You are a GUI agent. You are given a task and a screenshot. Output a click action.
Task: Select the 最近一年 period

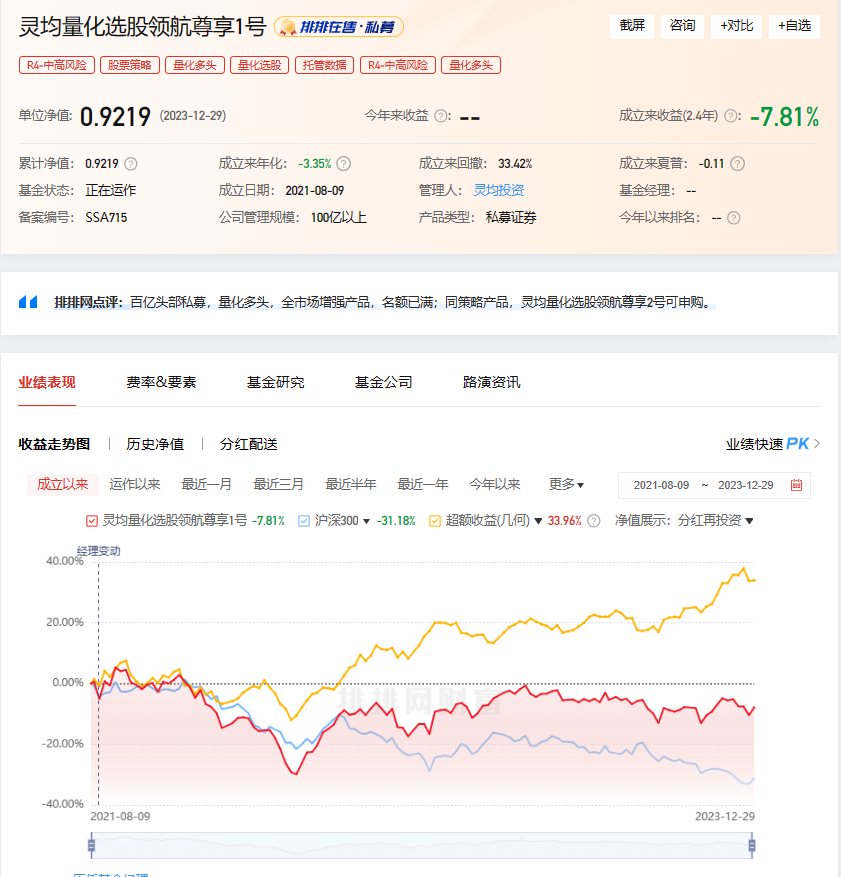point(423,484)
